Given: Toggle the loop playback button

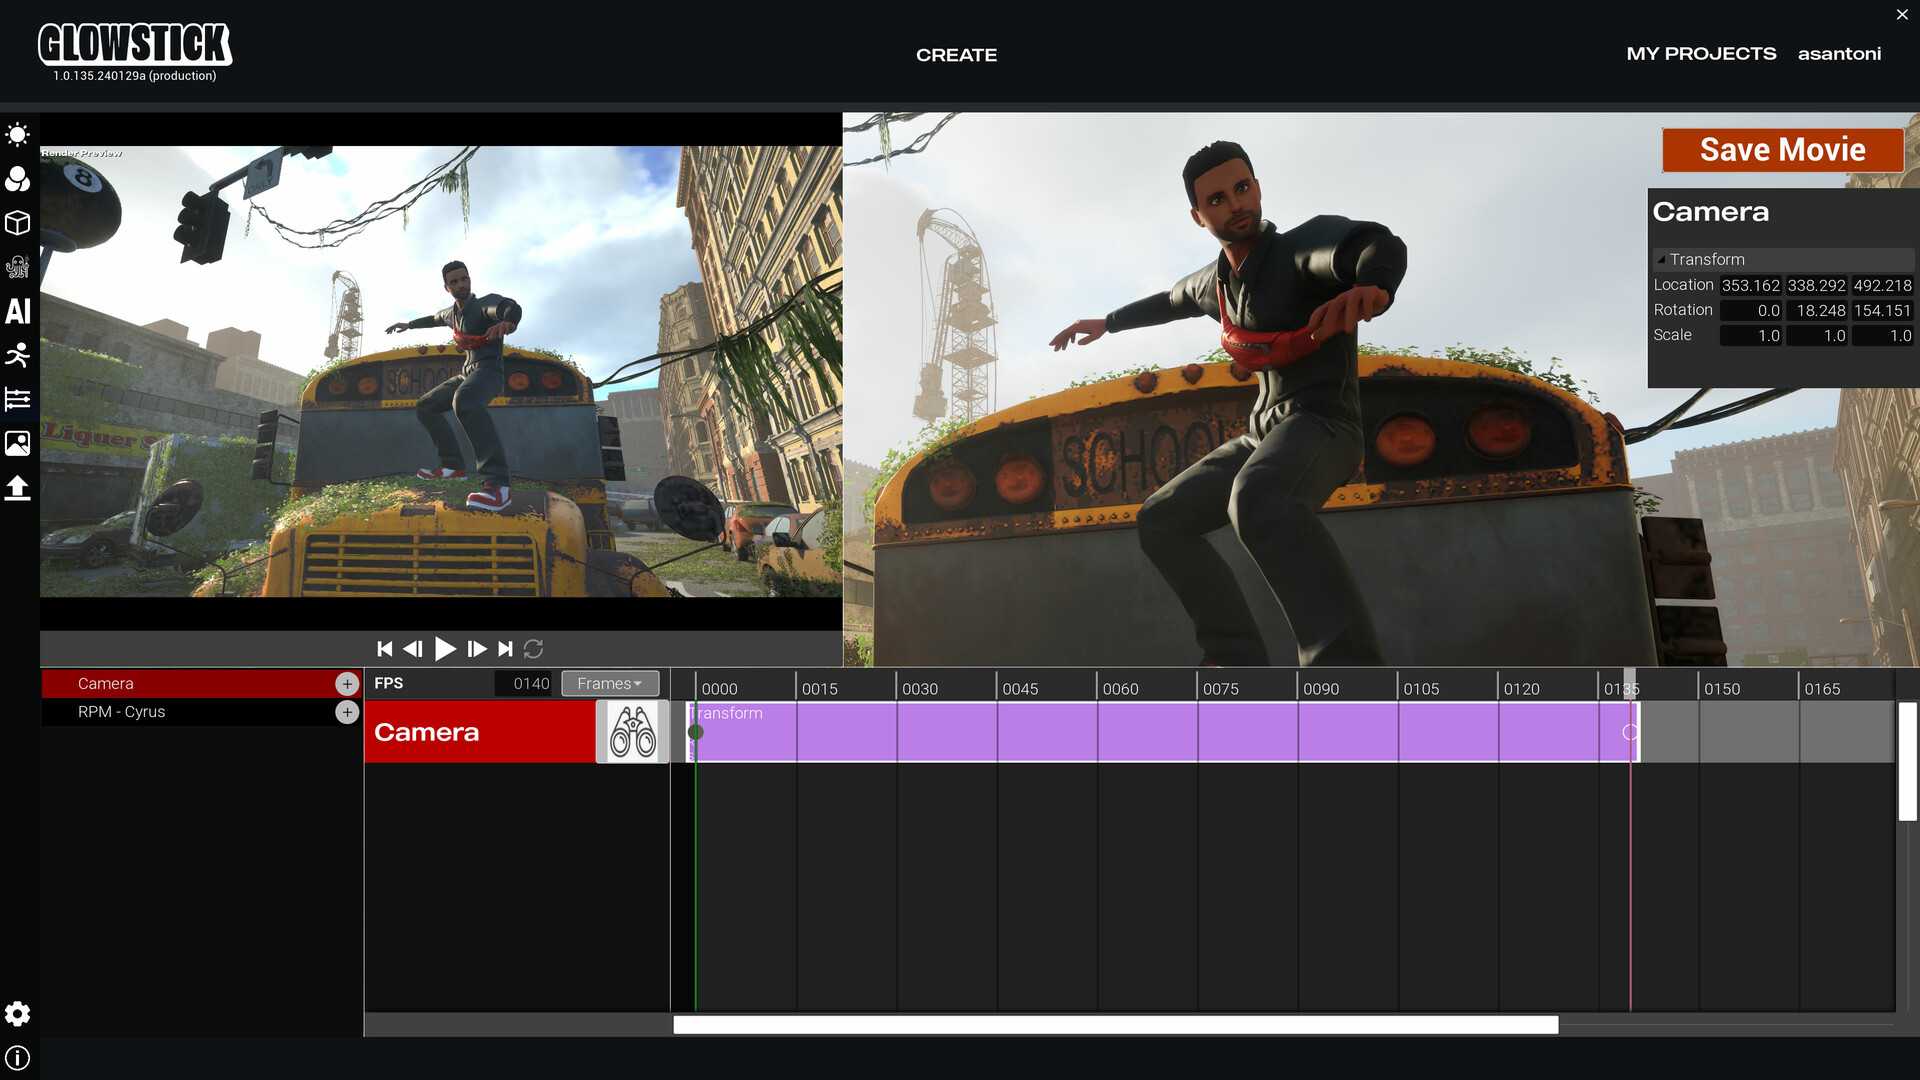Looking at the screenshot, I should pyautogui.click(x=534, y=649).
